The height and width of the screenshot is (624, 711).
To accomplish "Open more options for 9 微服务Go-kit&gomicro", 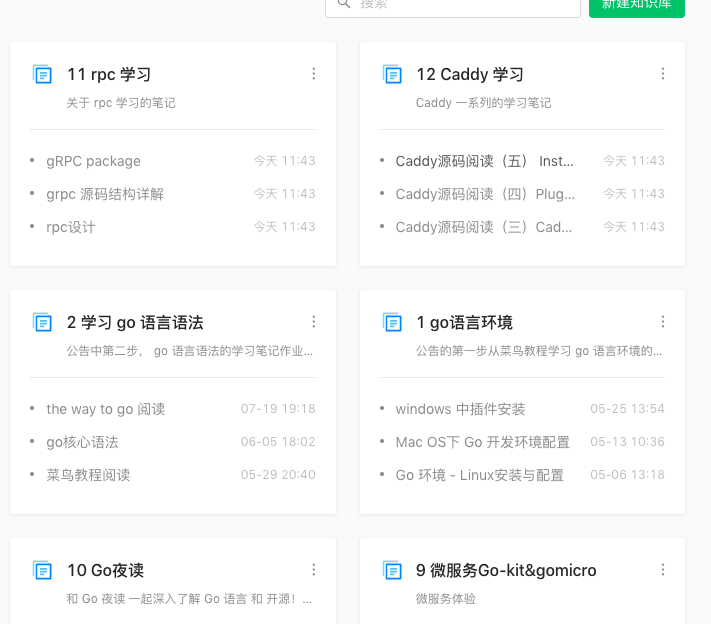I will coord(663,570).
